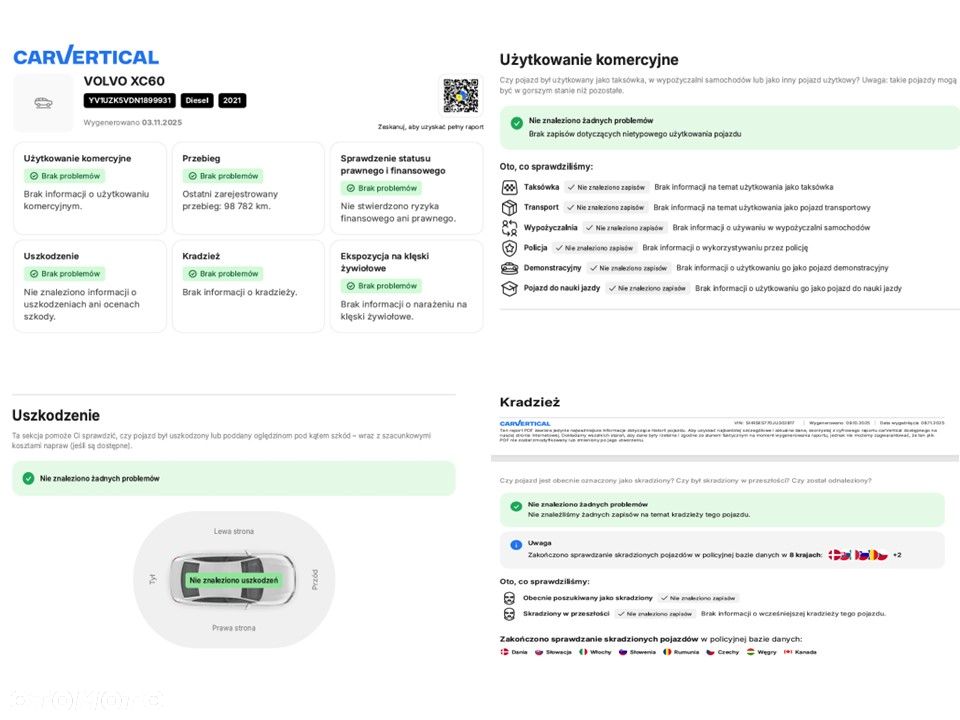Select the Diesel fuel tag
The image size is (960, 720).
(x=197, y=101)
